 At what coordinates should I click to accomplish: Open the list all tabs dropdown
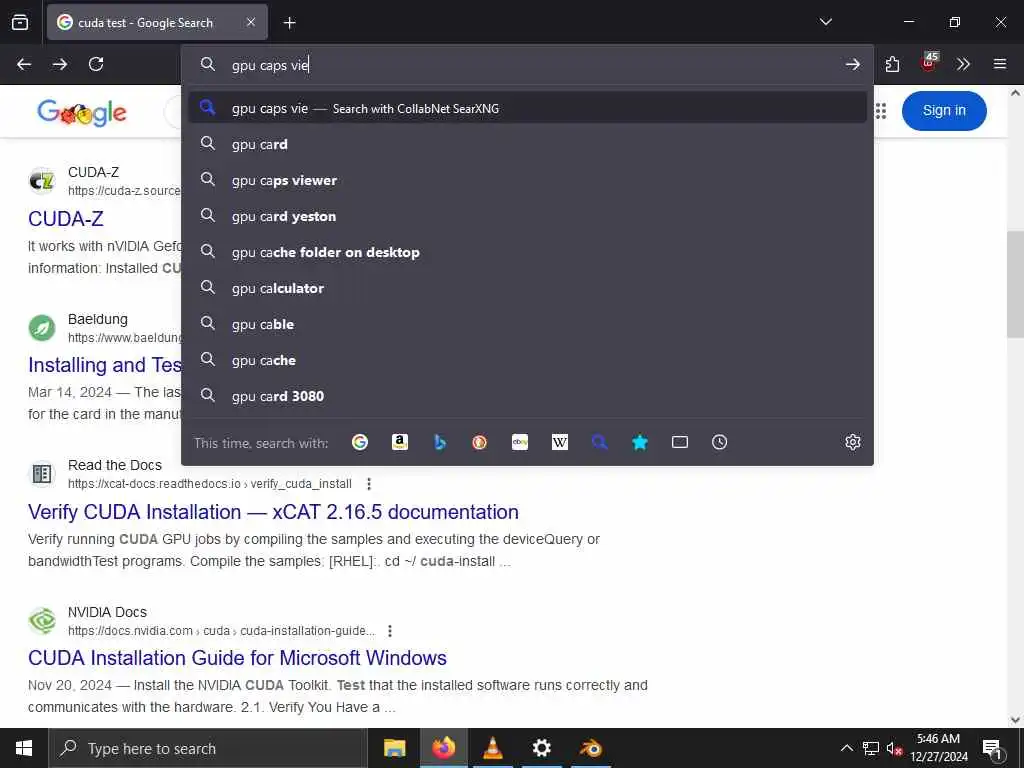[x=825, y=22]
